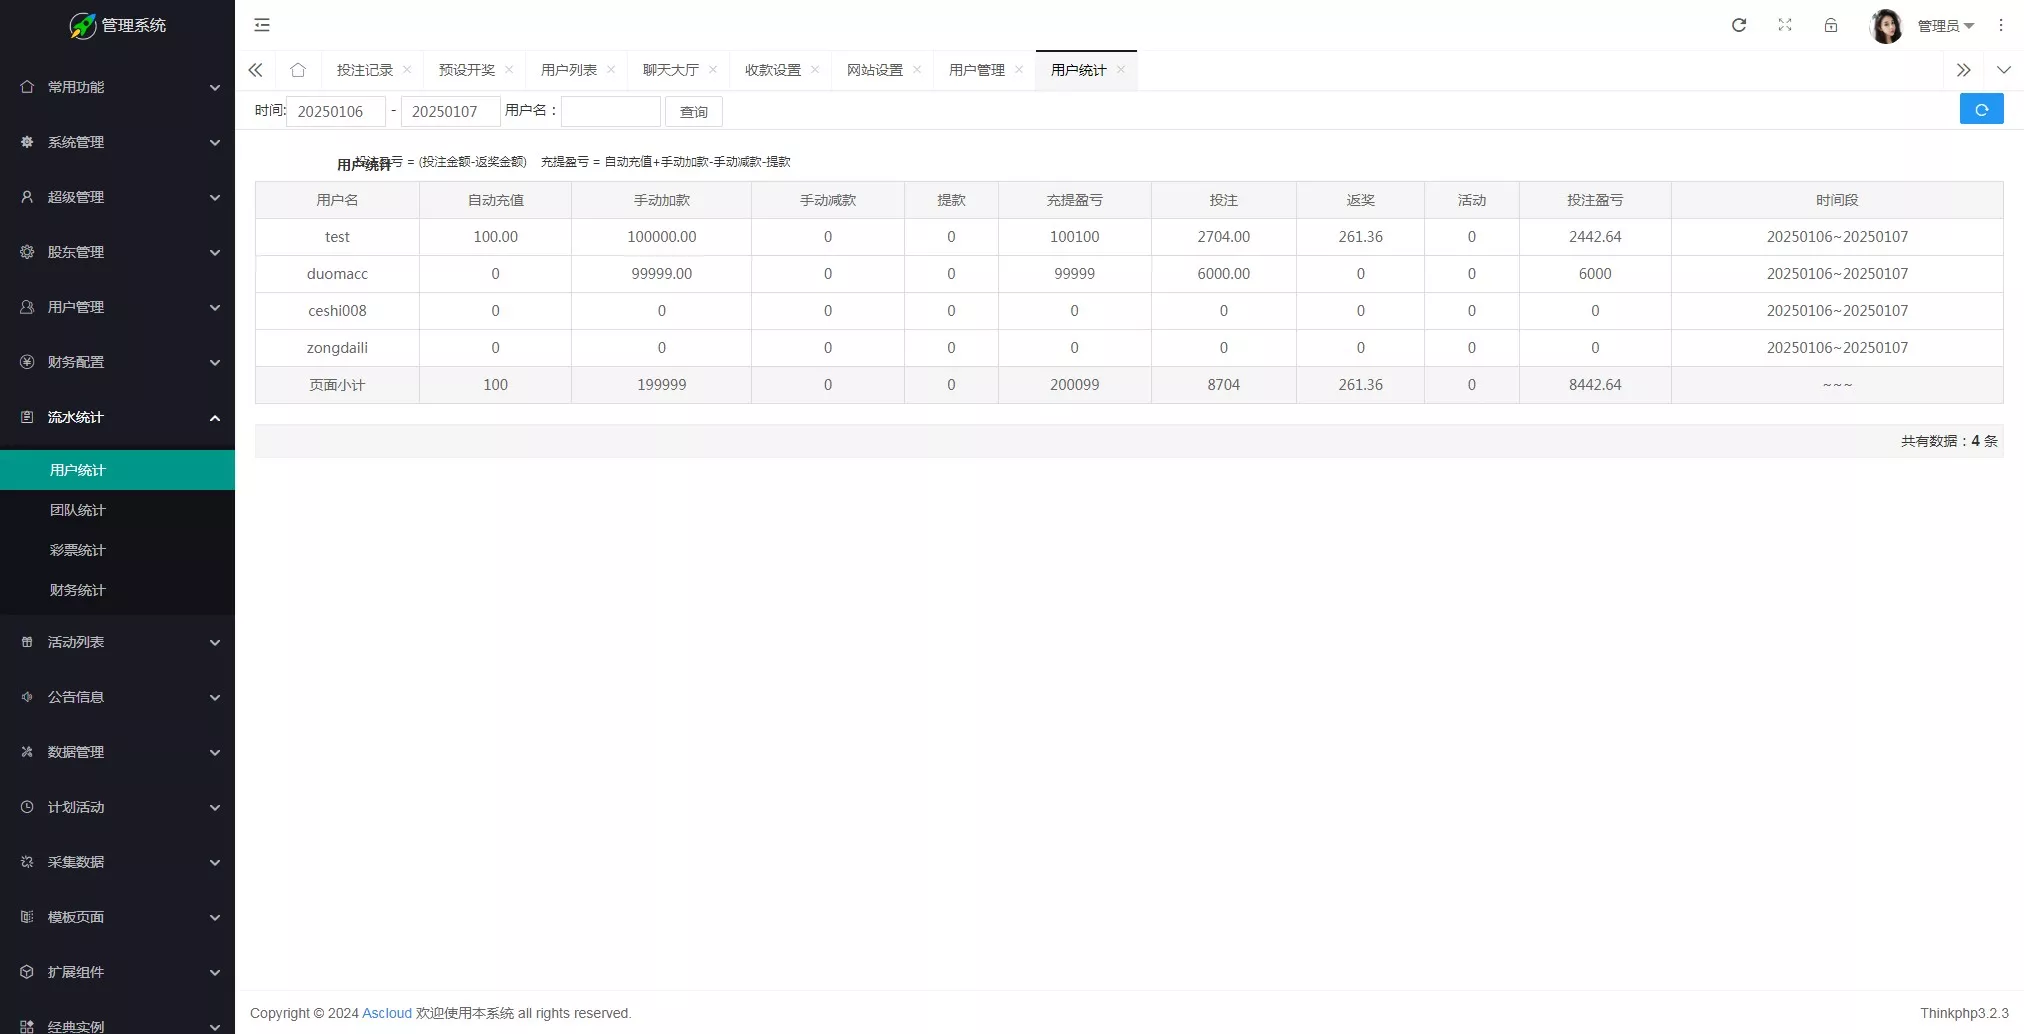
Task: Expand the 系统管理 sidebar menu
Action: coord(117,142)
